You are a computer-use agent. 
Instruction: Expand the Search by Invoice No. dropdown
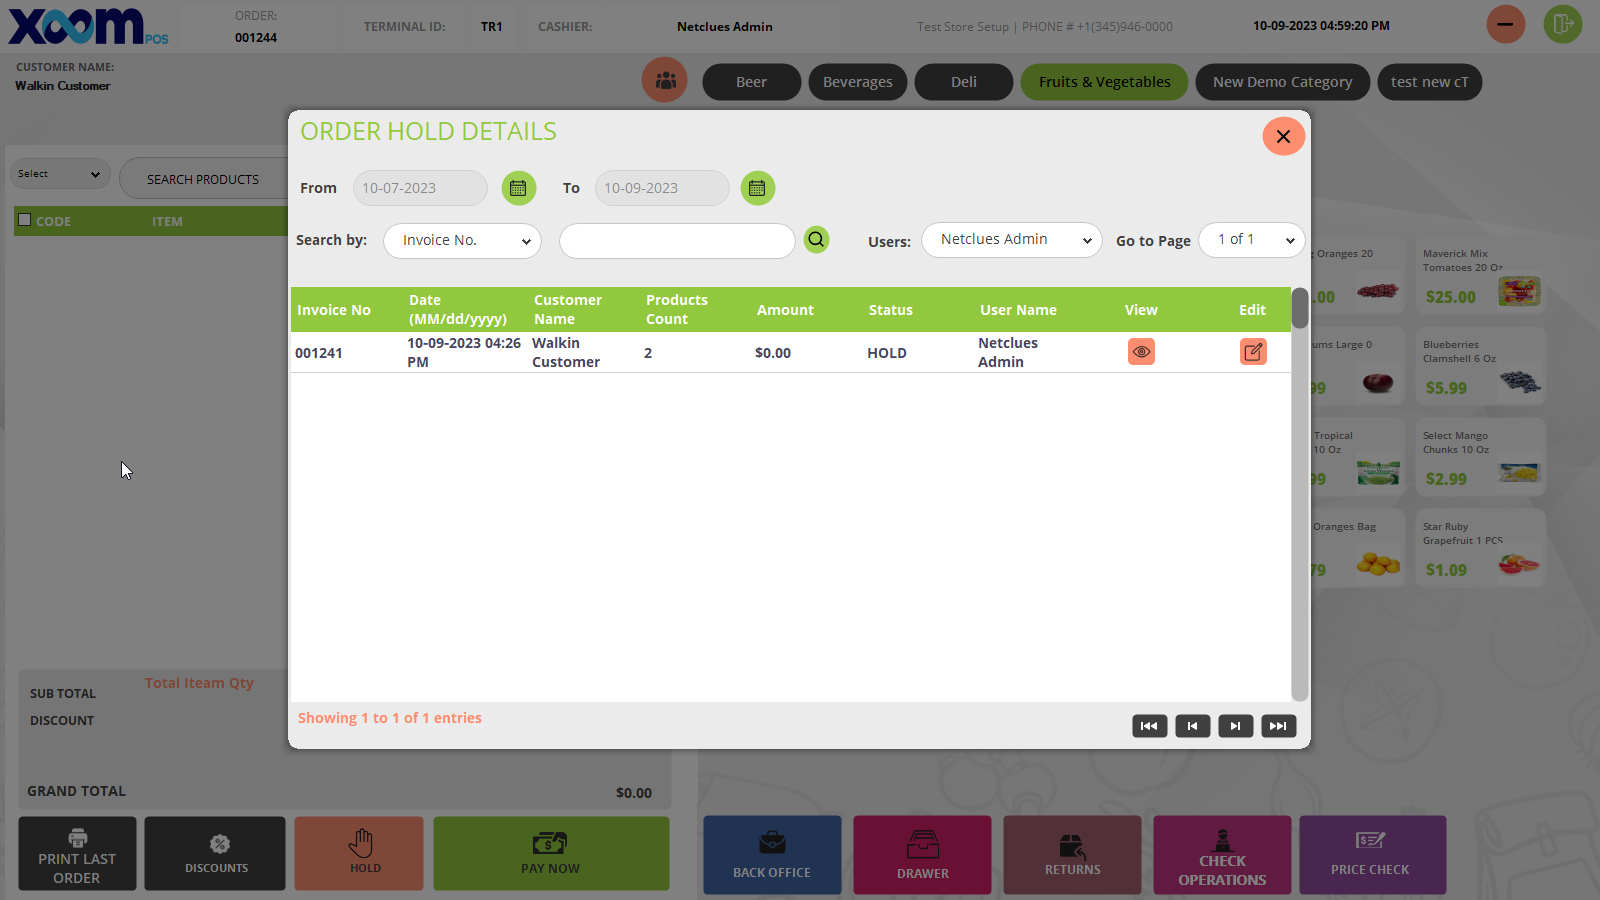[x=462, y=241]
